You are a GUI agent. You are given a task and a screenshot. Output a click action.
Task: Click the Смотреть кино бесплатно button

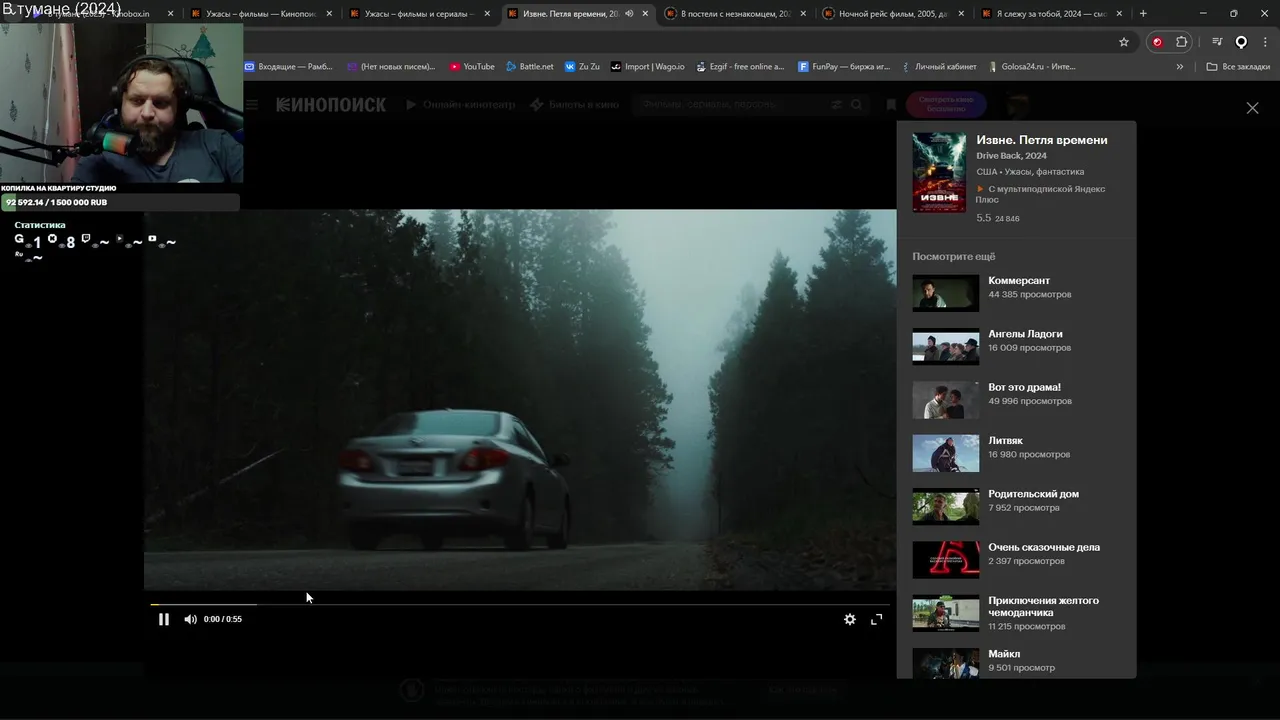[x=946, y=105]
